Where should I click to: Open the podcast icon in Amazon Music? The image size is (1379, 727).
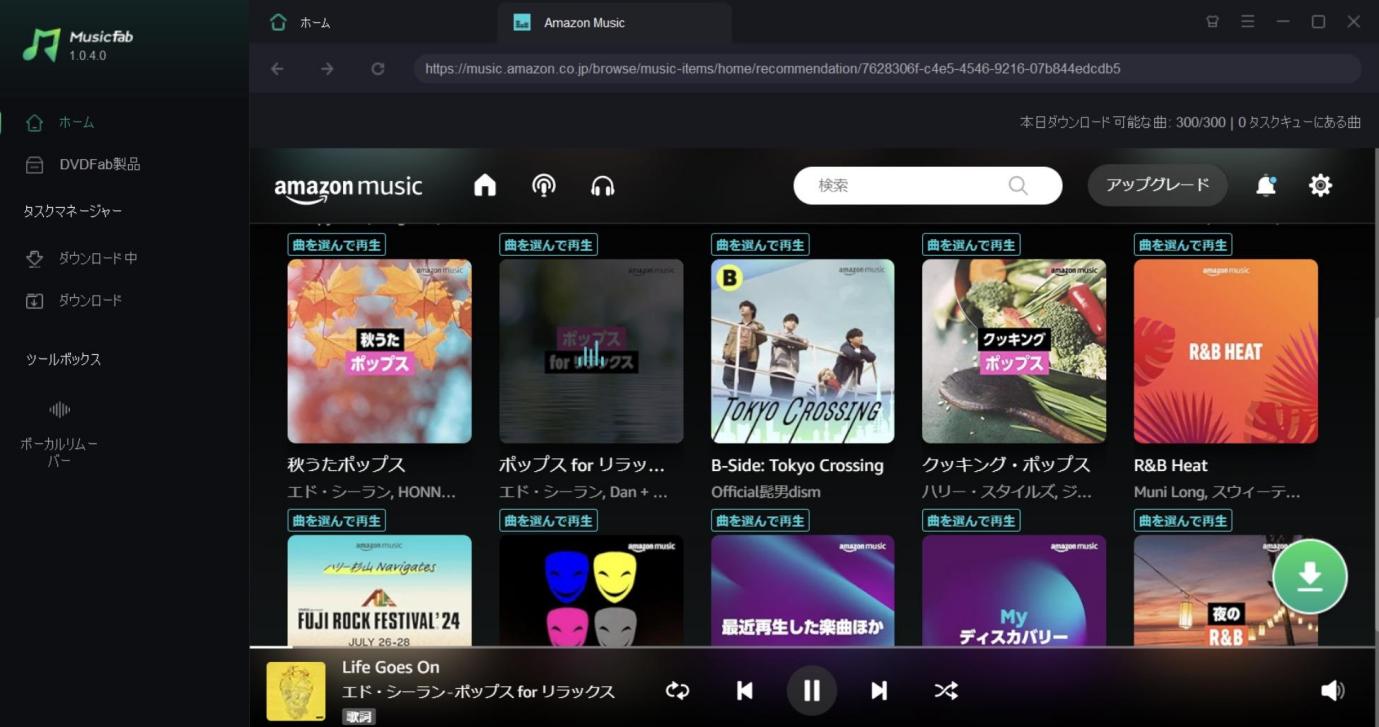pos(544,185)
